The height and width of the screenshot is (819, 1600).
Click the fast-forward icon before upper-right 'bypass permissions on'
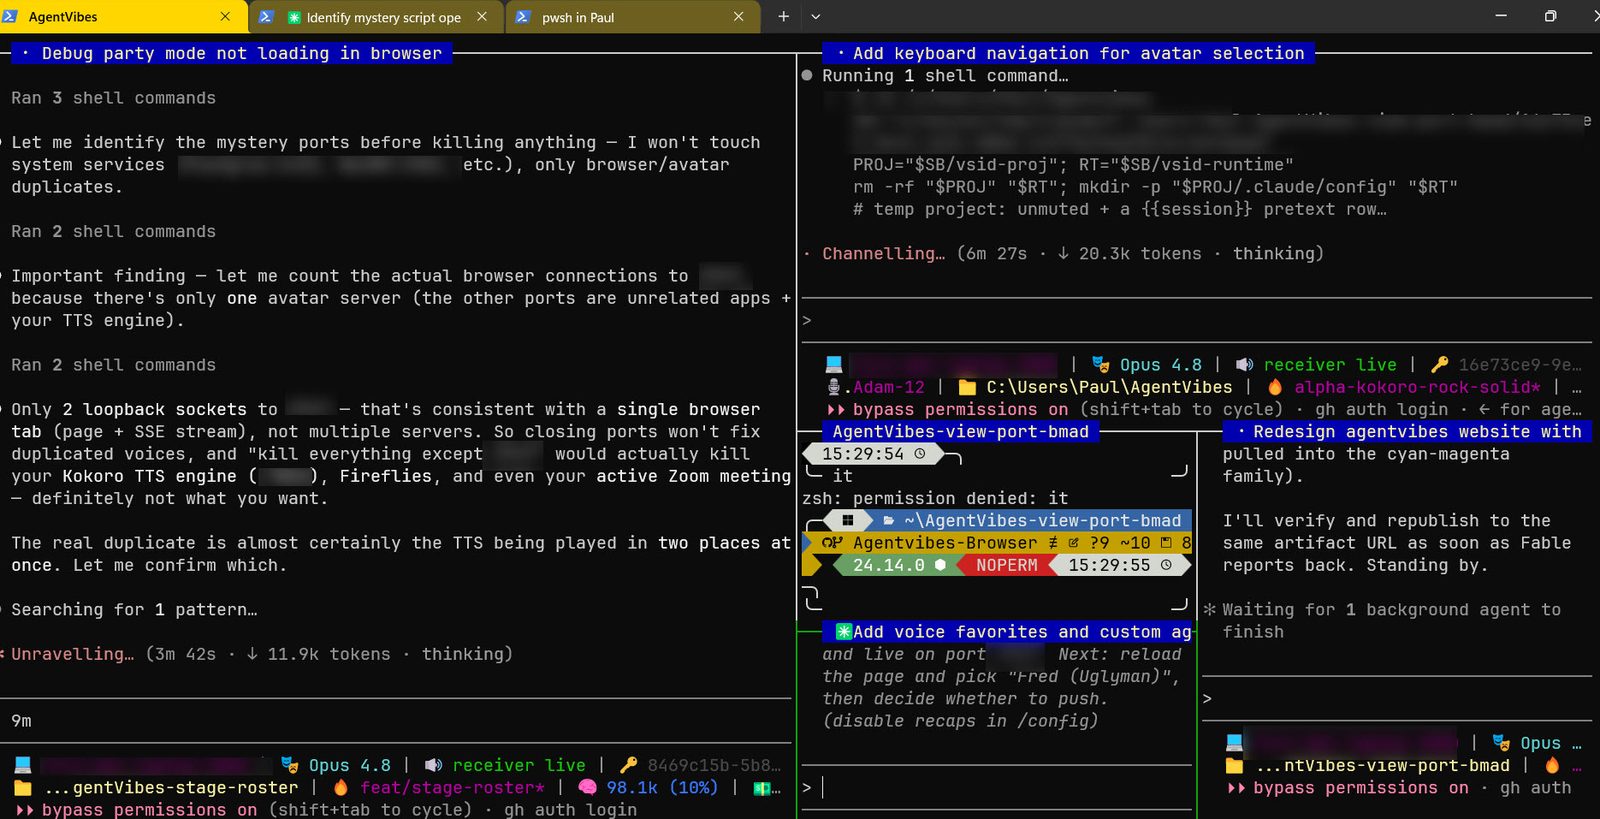836,410
